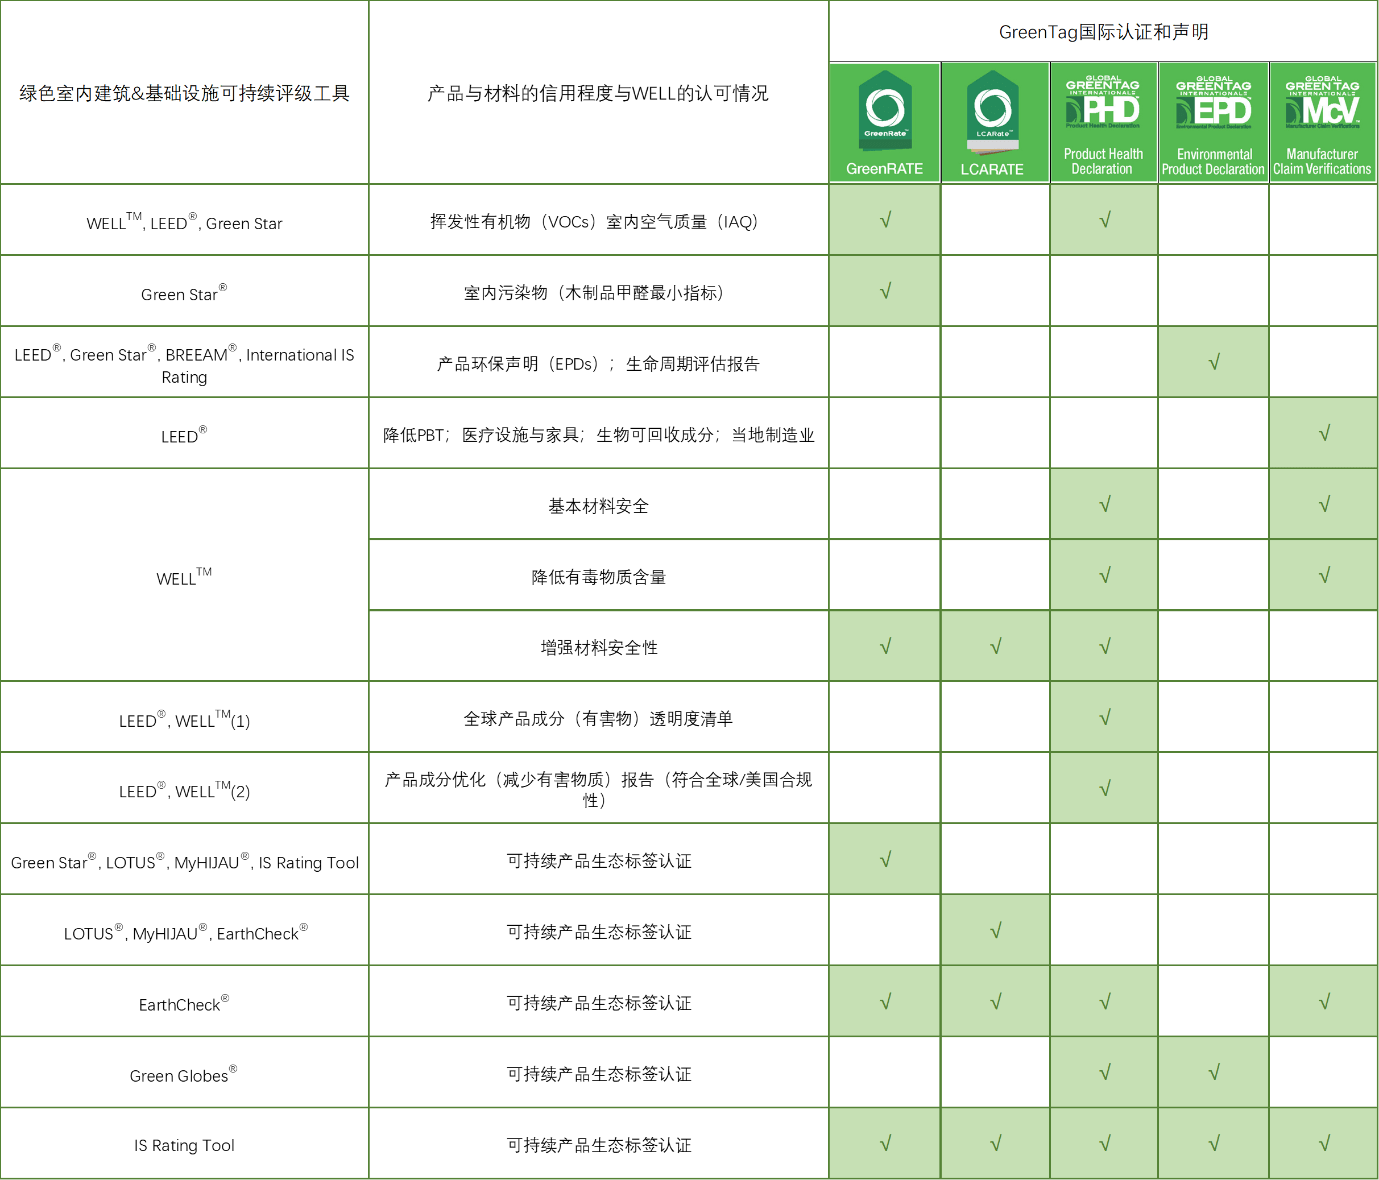Click cell '室内污染物（木制品甲醛最小指标）'
The height and width of the screenshot is (1180, 1379).
click(x=599, y=292)
